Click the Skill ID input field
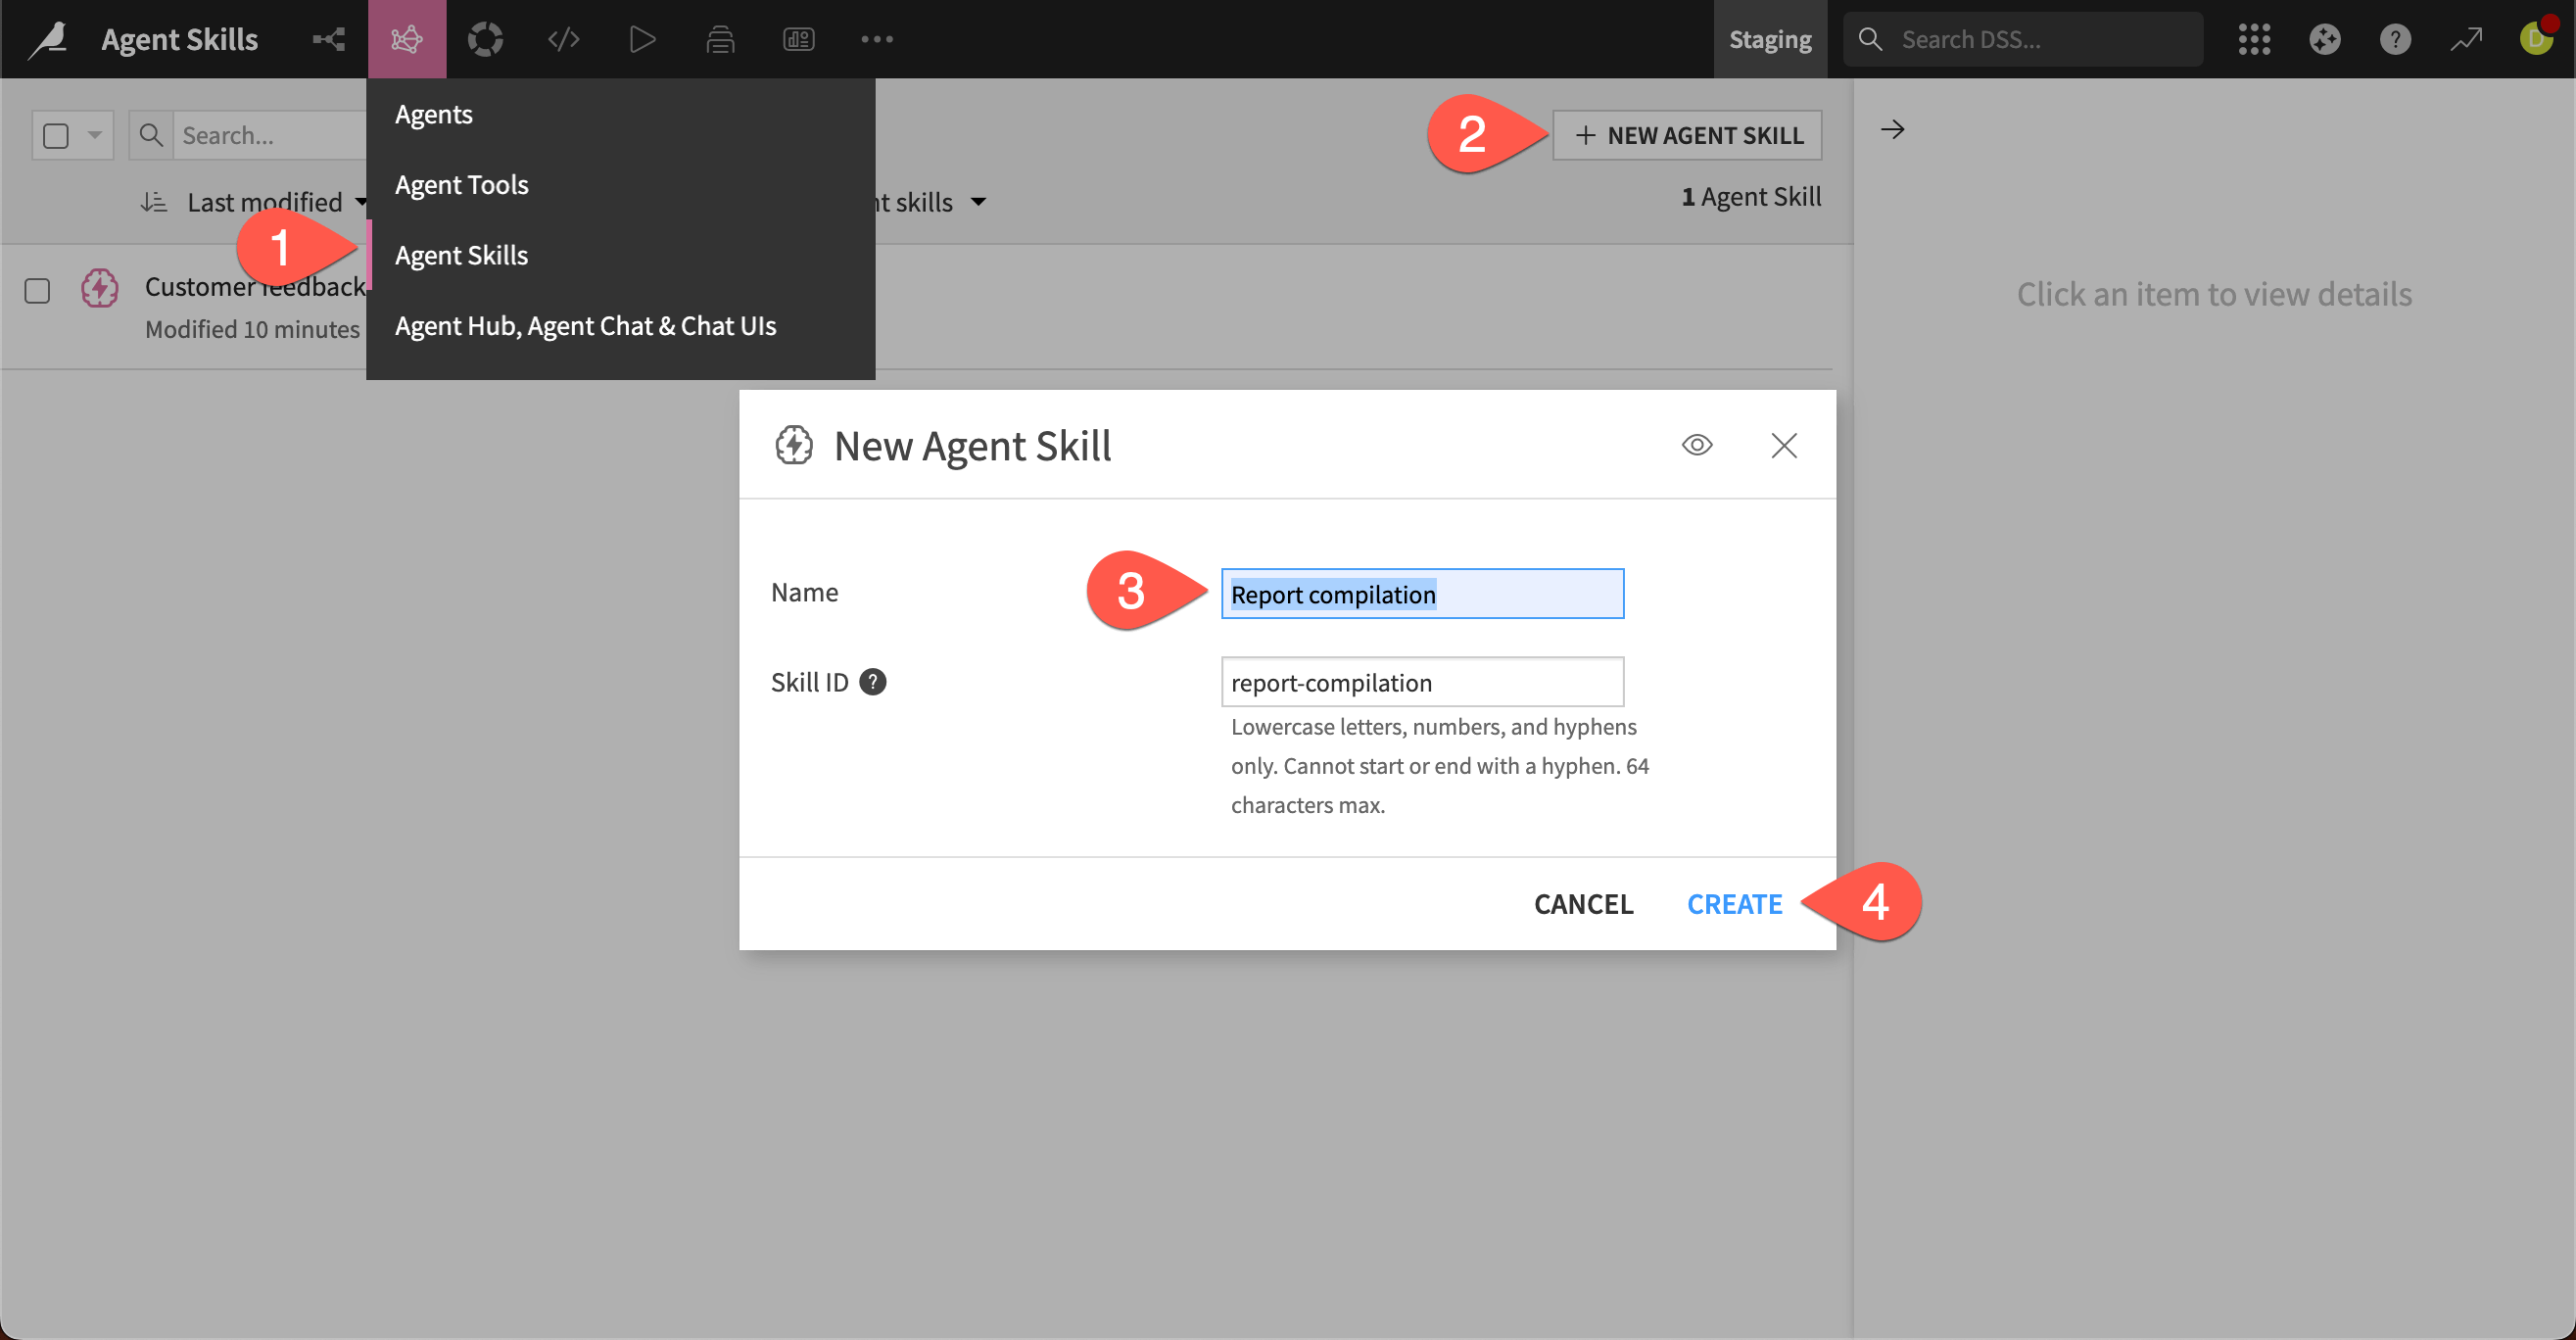Viewport: 2576px width, 1340px height. 1422,682
